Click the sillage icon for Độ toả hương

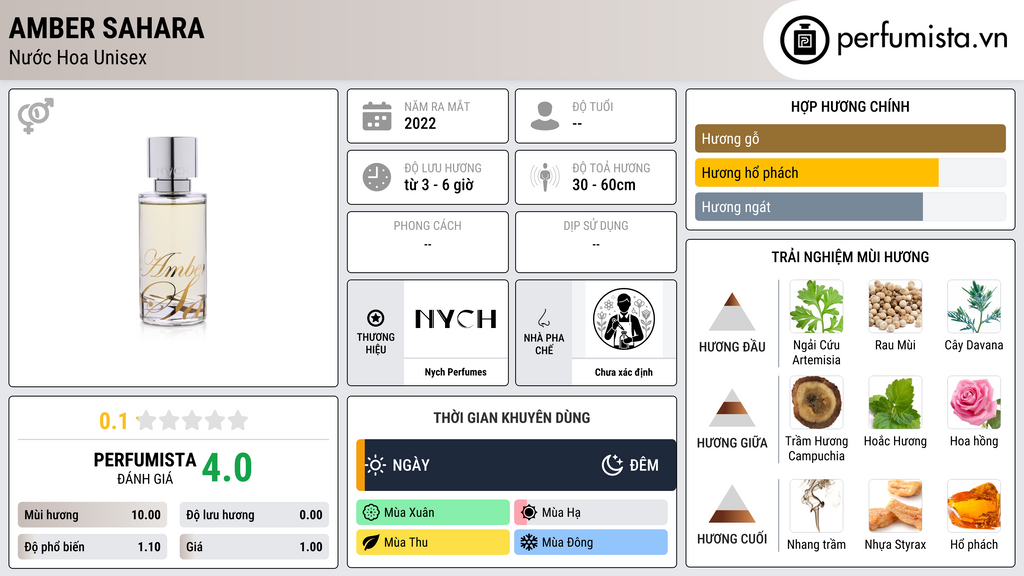[545, 177]
